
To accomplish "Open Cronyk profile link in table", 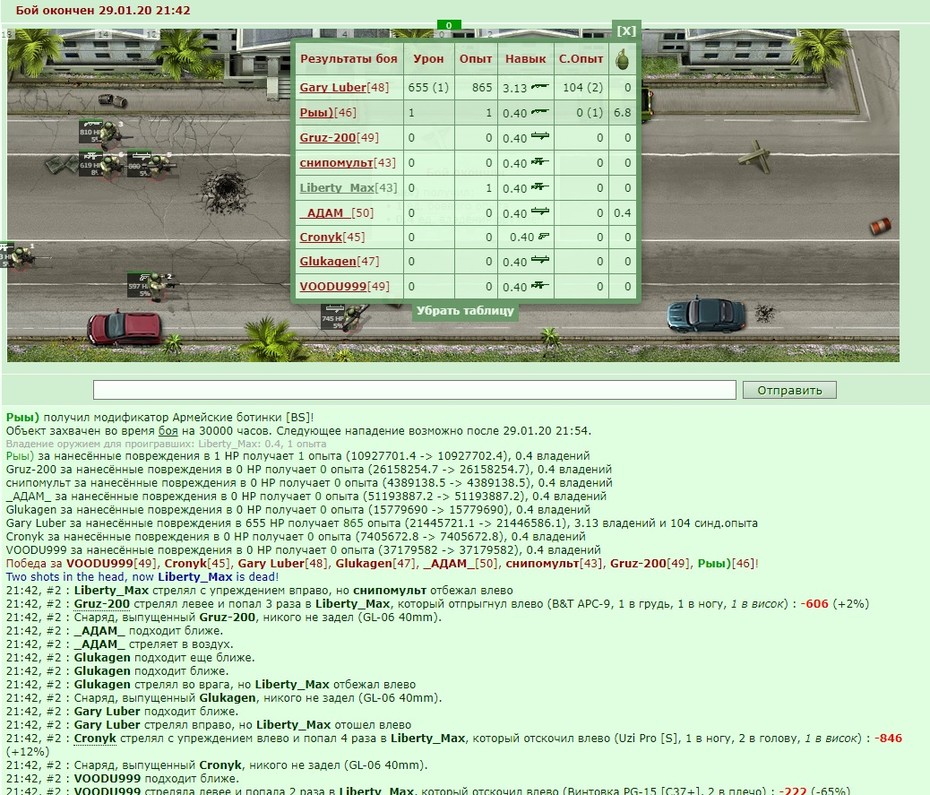I will (x=321, y=237).
